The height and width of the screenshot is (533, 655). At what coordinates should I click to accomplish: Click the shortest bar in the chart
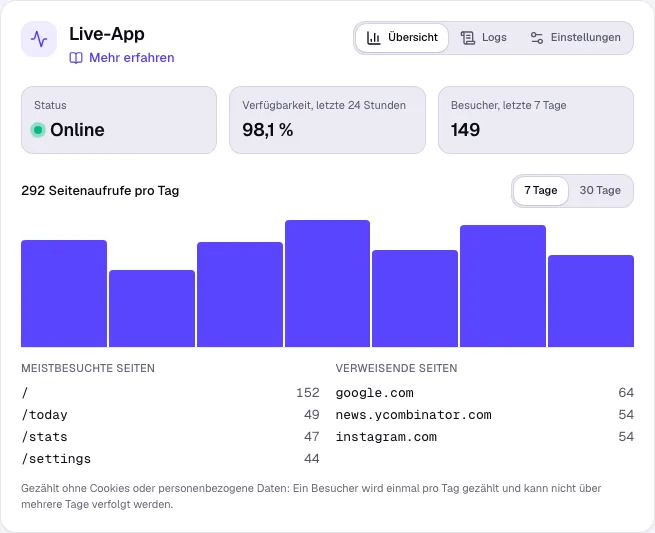[152, 308]
